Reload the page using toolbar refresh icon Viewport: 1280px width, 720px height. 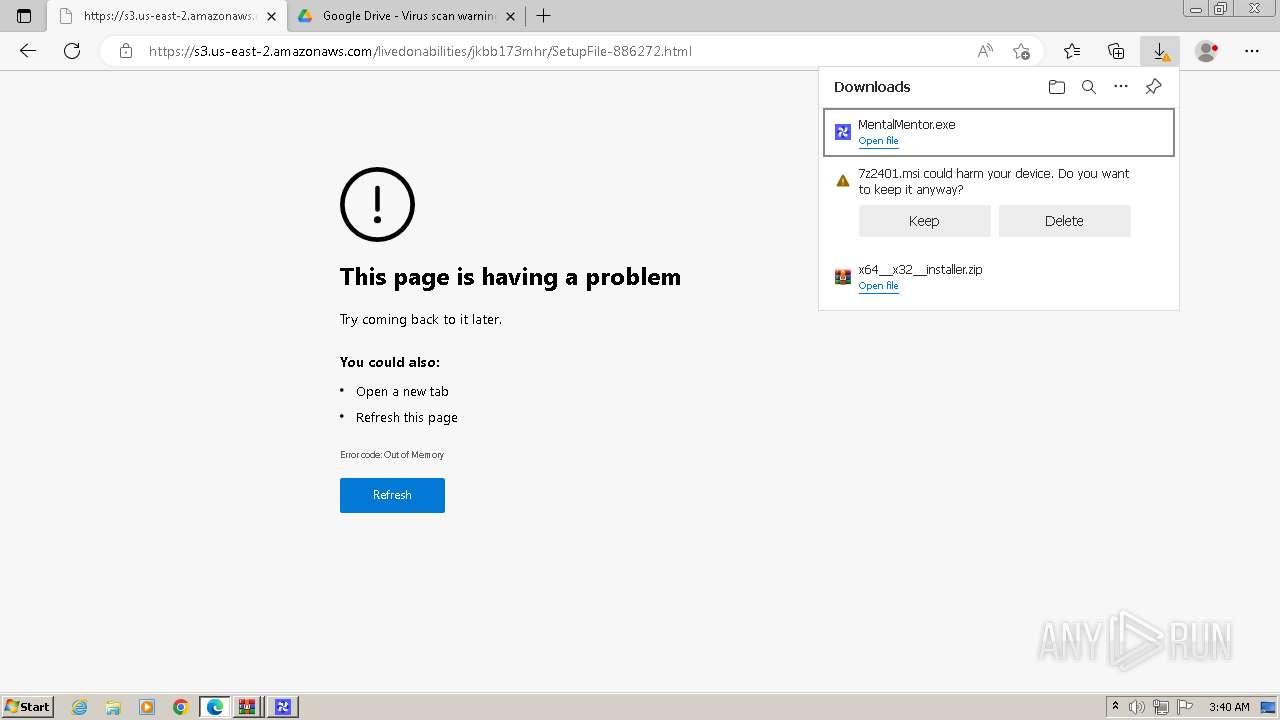(72, 51)
